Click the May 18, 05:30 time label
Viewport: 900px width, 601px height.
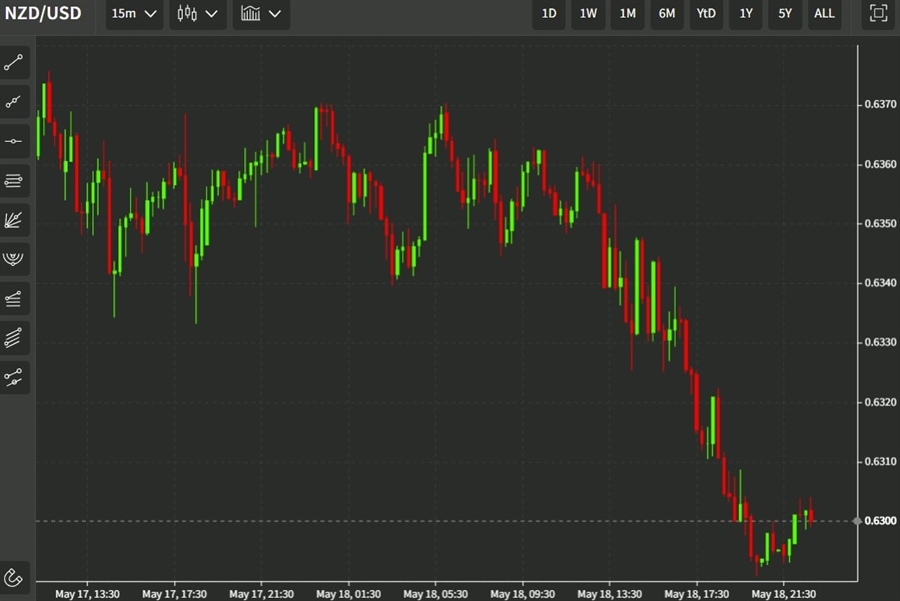click(x=436, y=594)
